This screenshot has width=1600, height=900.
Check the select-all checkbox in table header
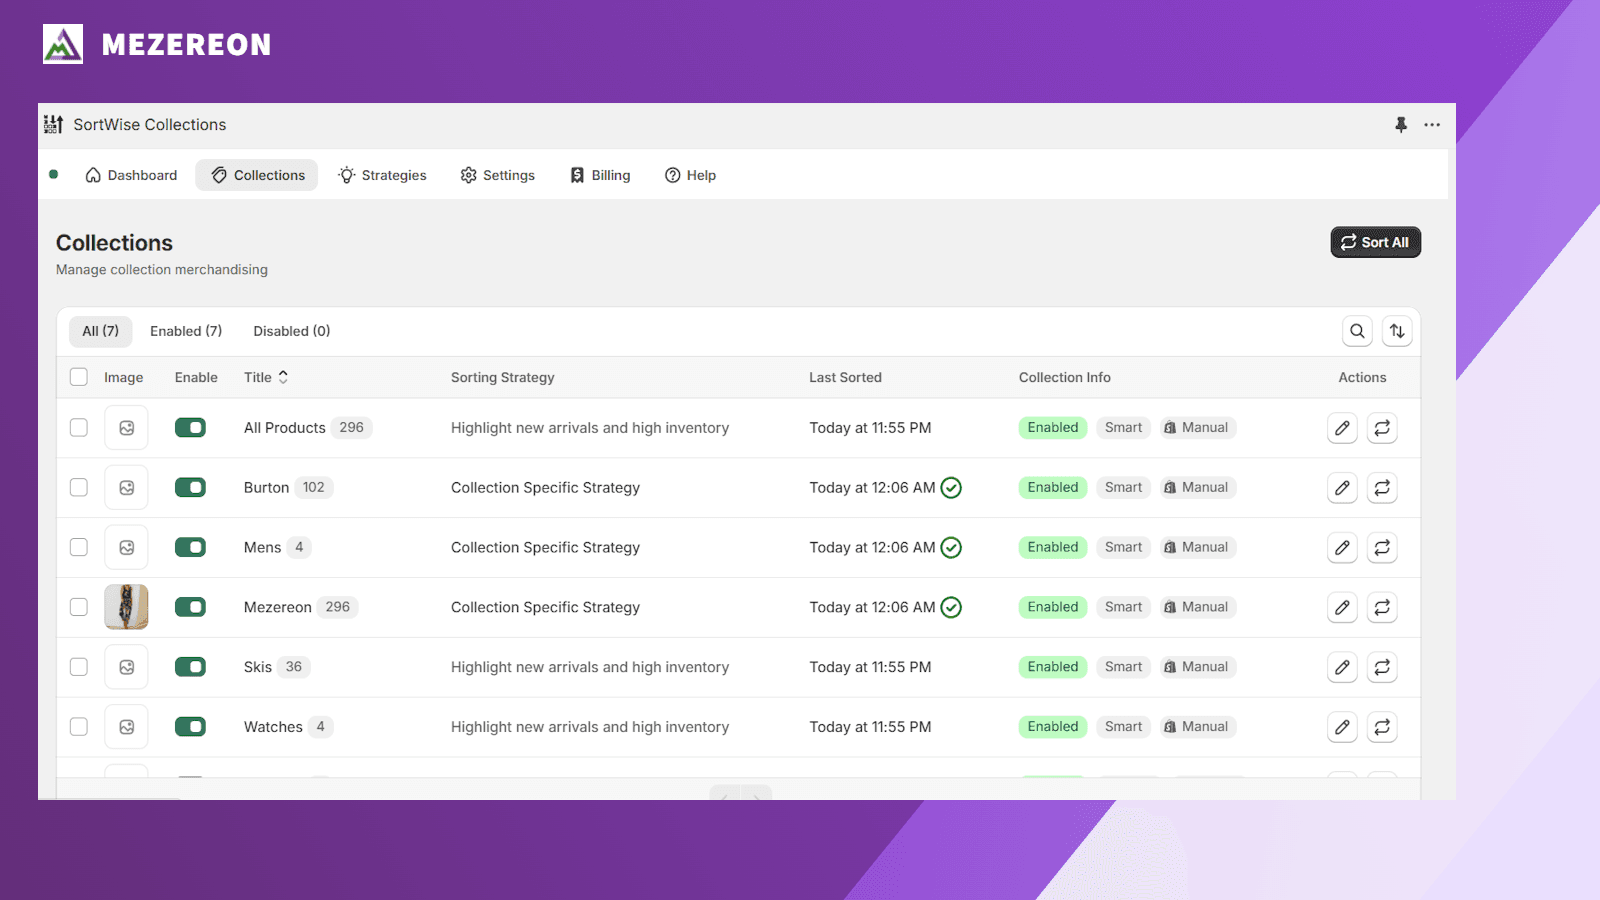click(x=78, y=377)
